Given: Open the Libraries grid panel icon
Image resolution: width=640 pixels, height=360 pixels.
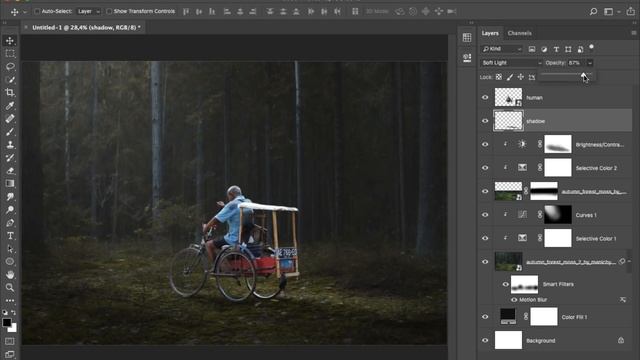Looking at the screenshot, I should (x=467, y=38).
